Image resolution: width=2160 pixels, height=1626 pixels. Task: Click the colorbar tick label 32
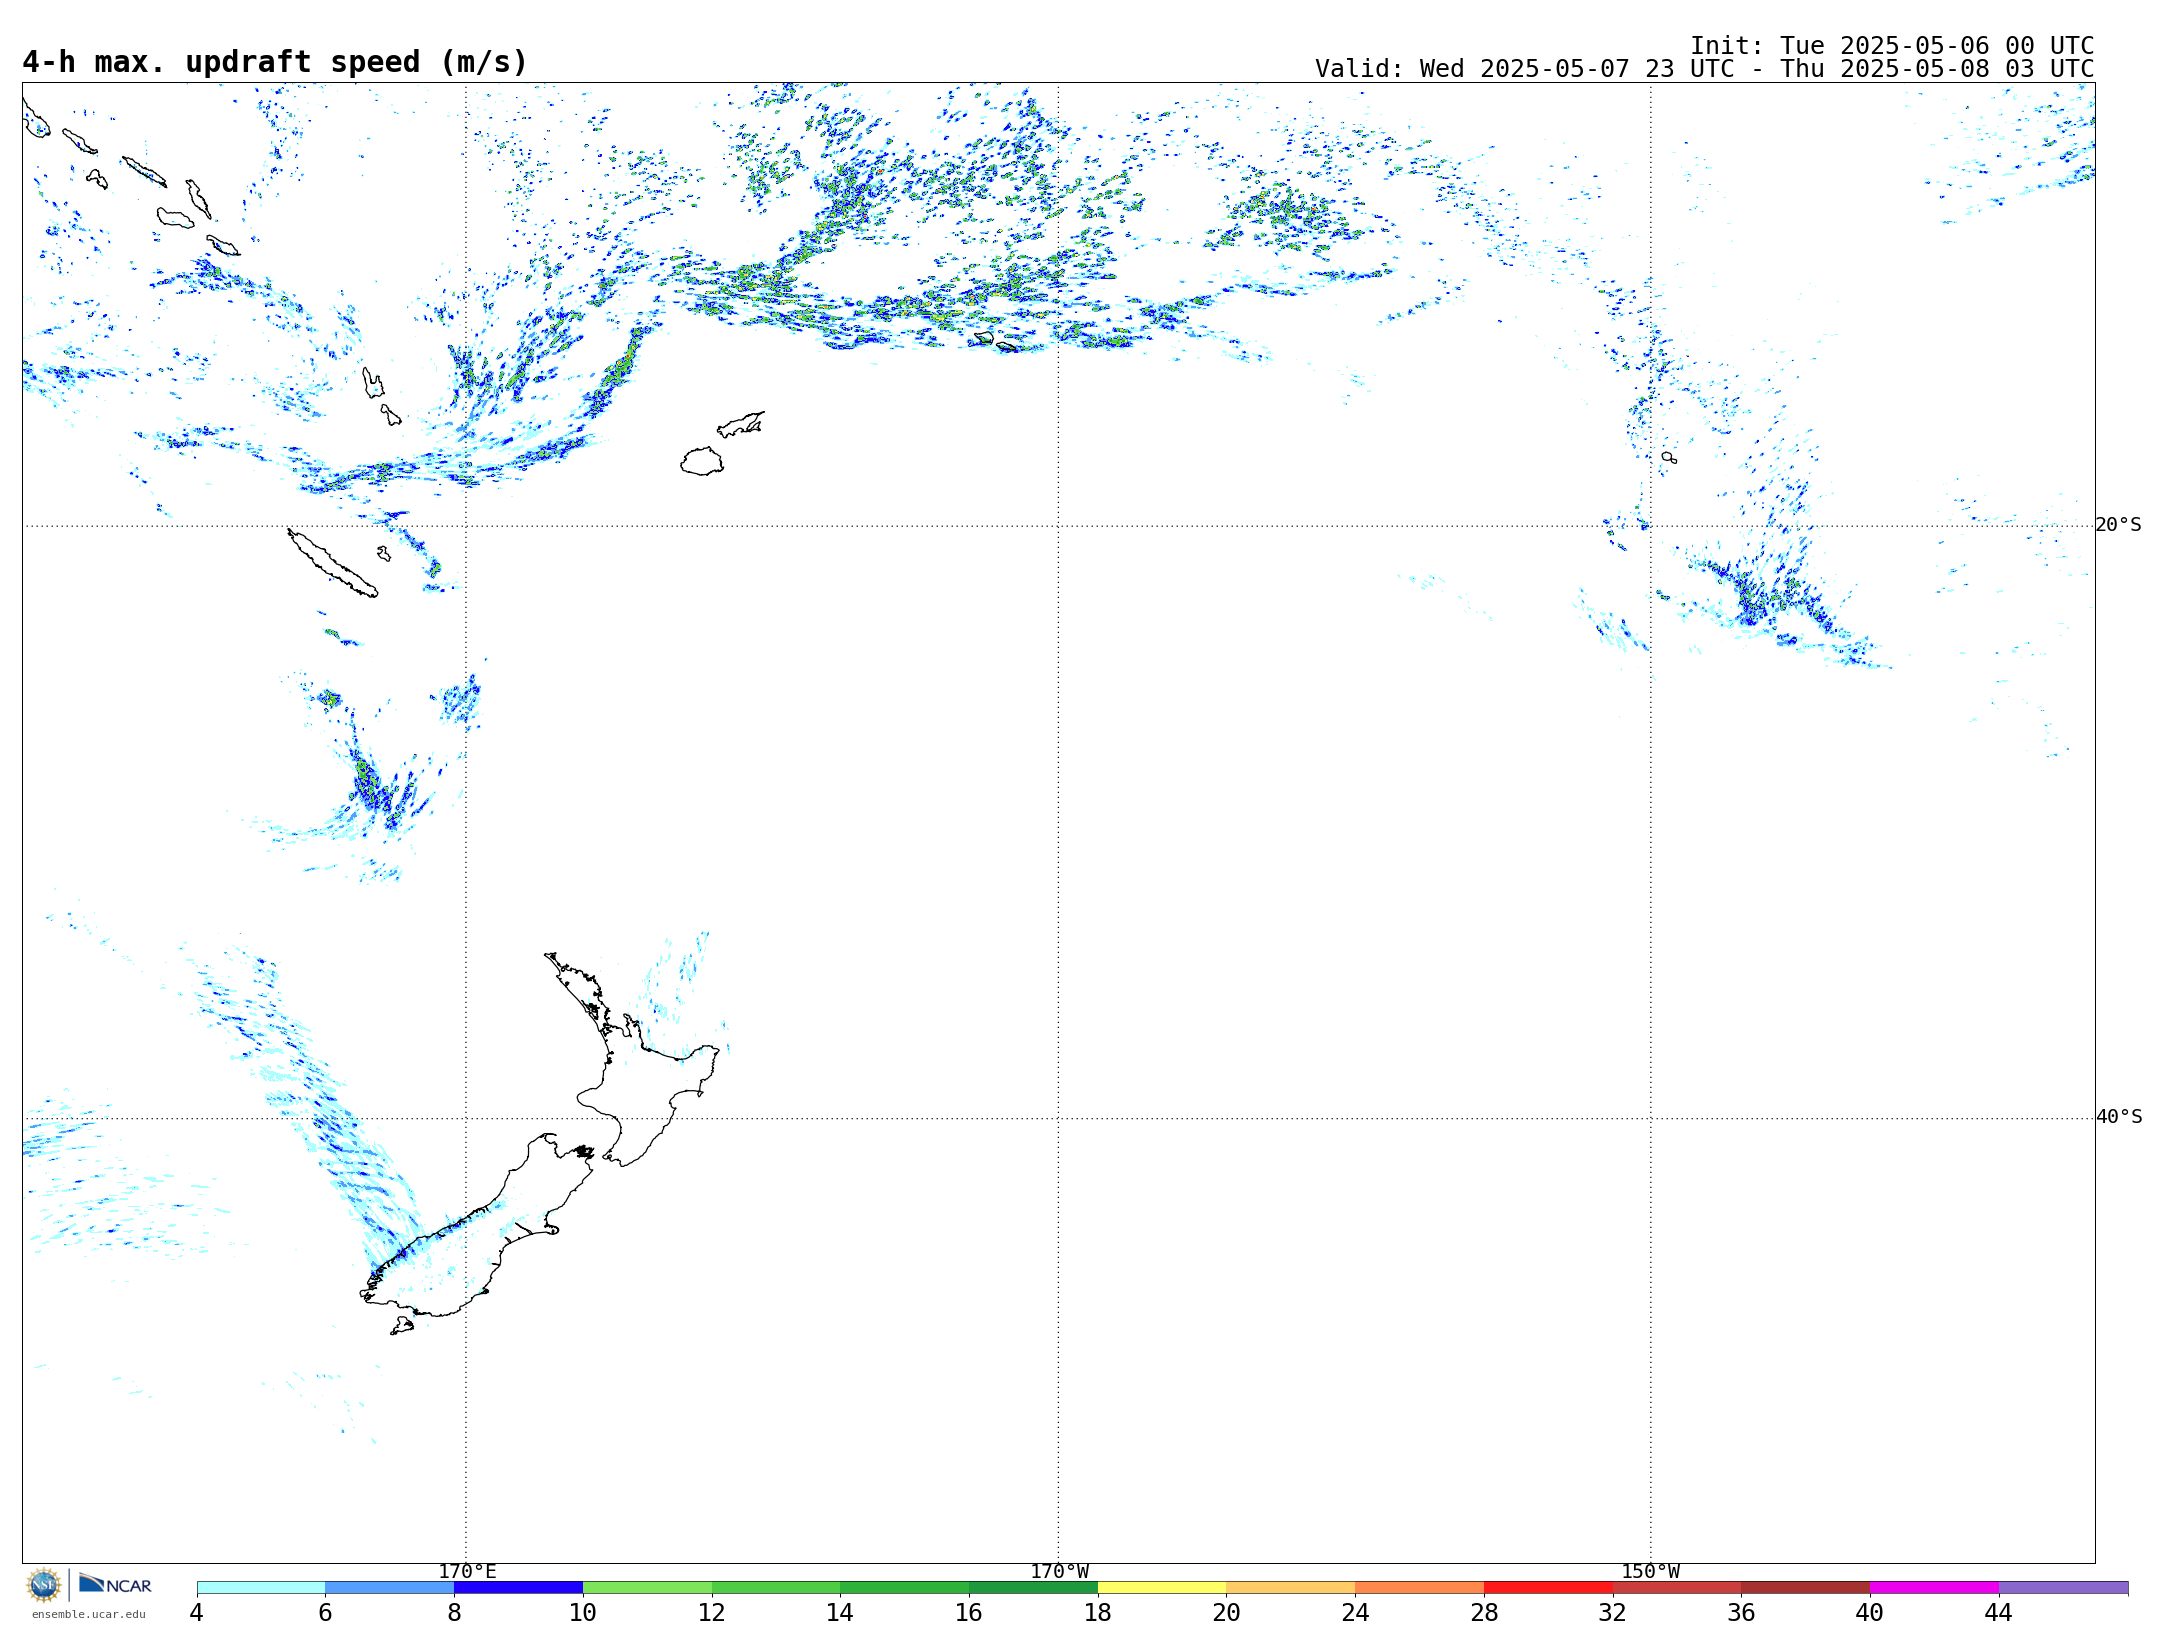click(x=1613, y=1612)
